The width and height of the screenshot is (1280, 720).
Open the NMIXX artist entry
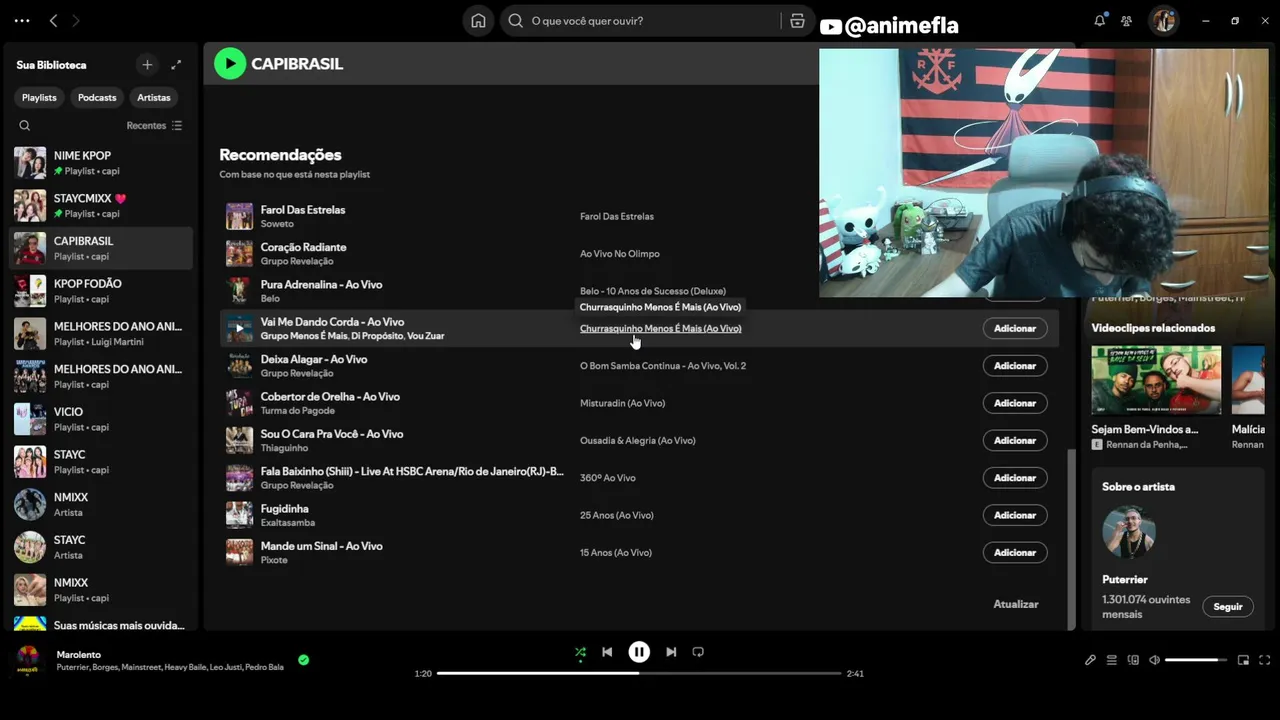(x=101, y=504)
